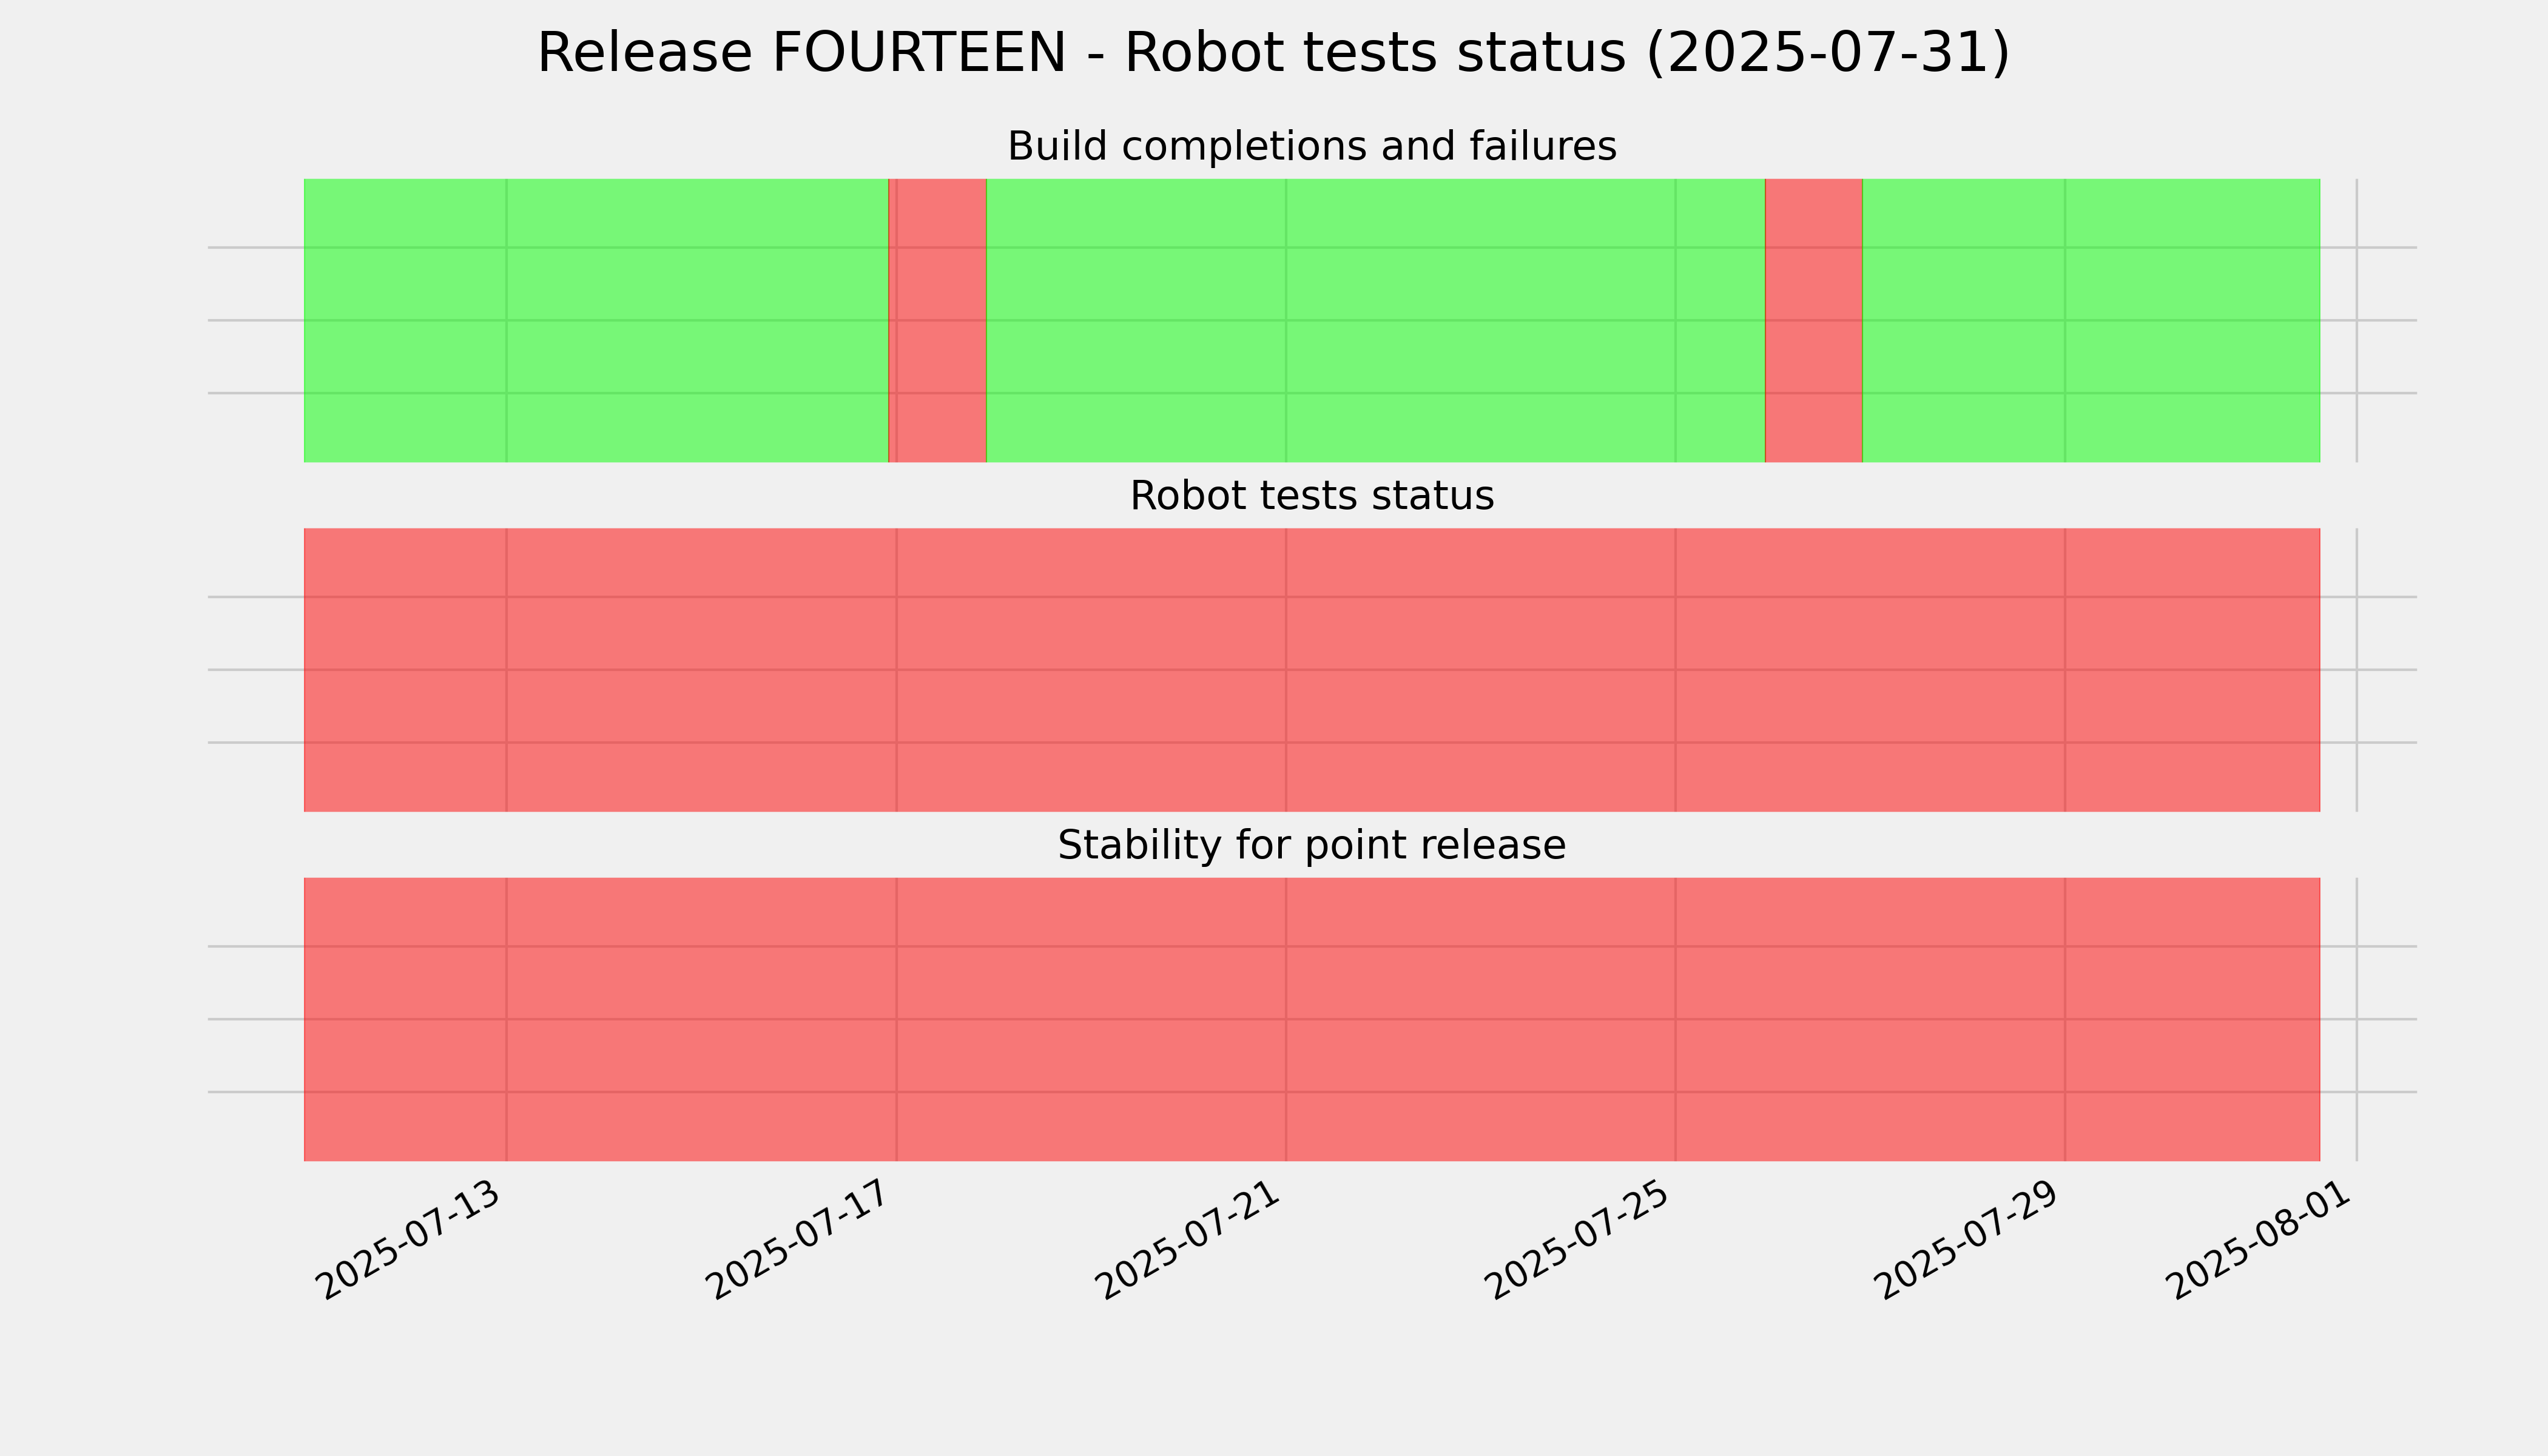The image size is (2548, 1456).
Task: Click the Robot tests status subplot title
Action: [x=1311, y=496]
